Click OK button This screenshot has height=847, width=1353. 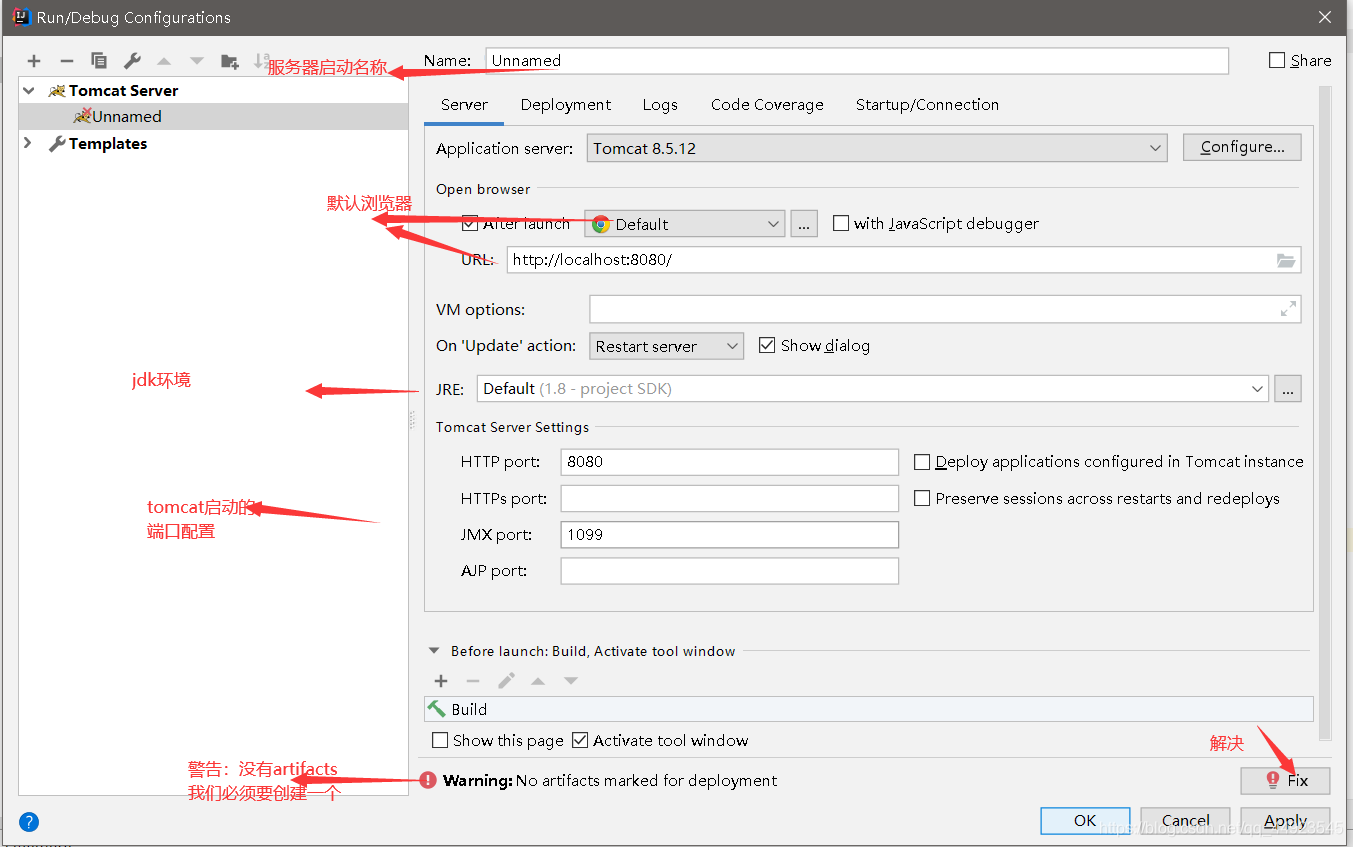[1085, 820]
